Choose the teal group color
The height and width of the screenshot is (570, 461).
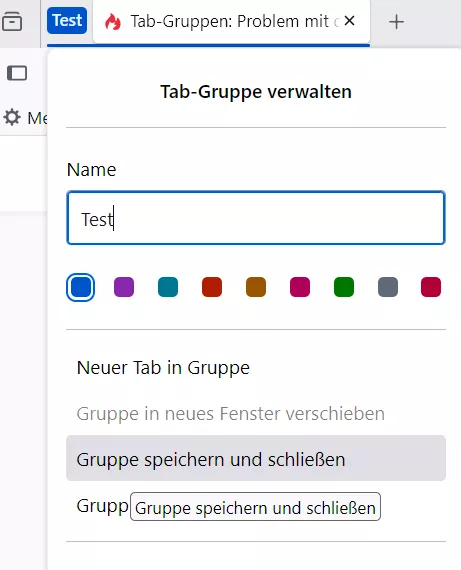pyautogui.click(x=168, y=287)
